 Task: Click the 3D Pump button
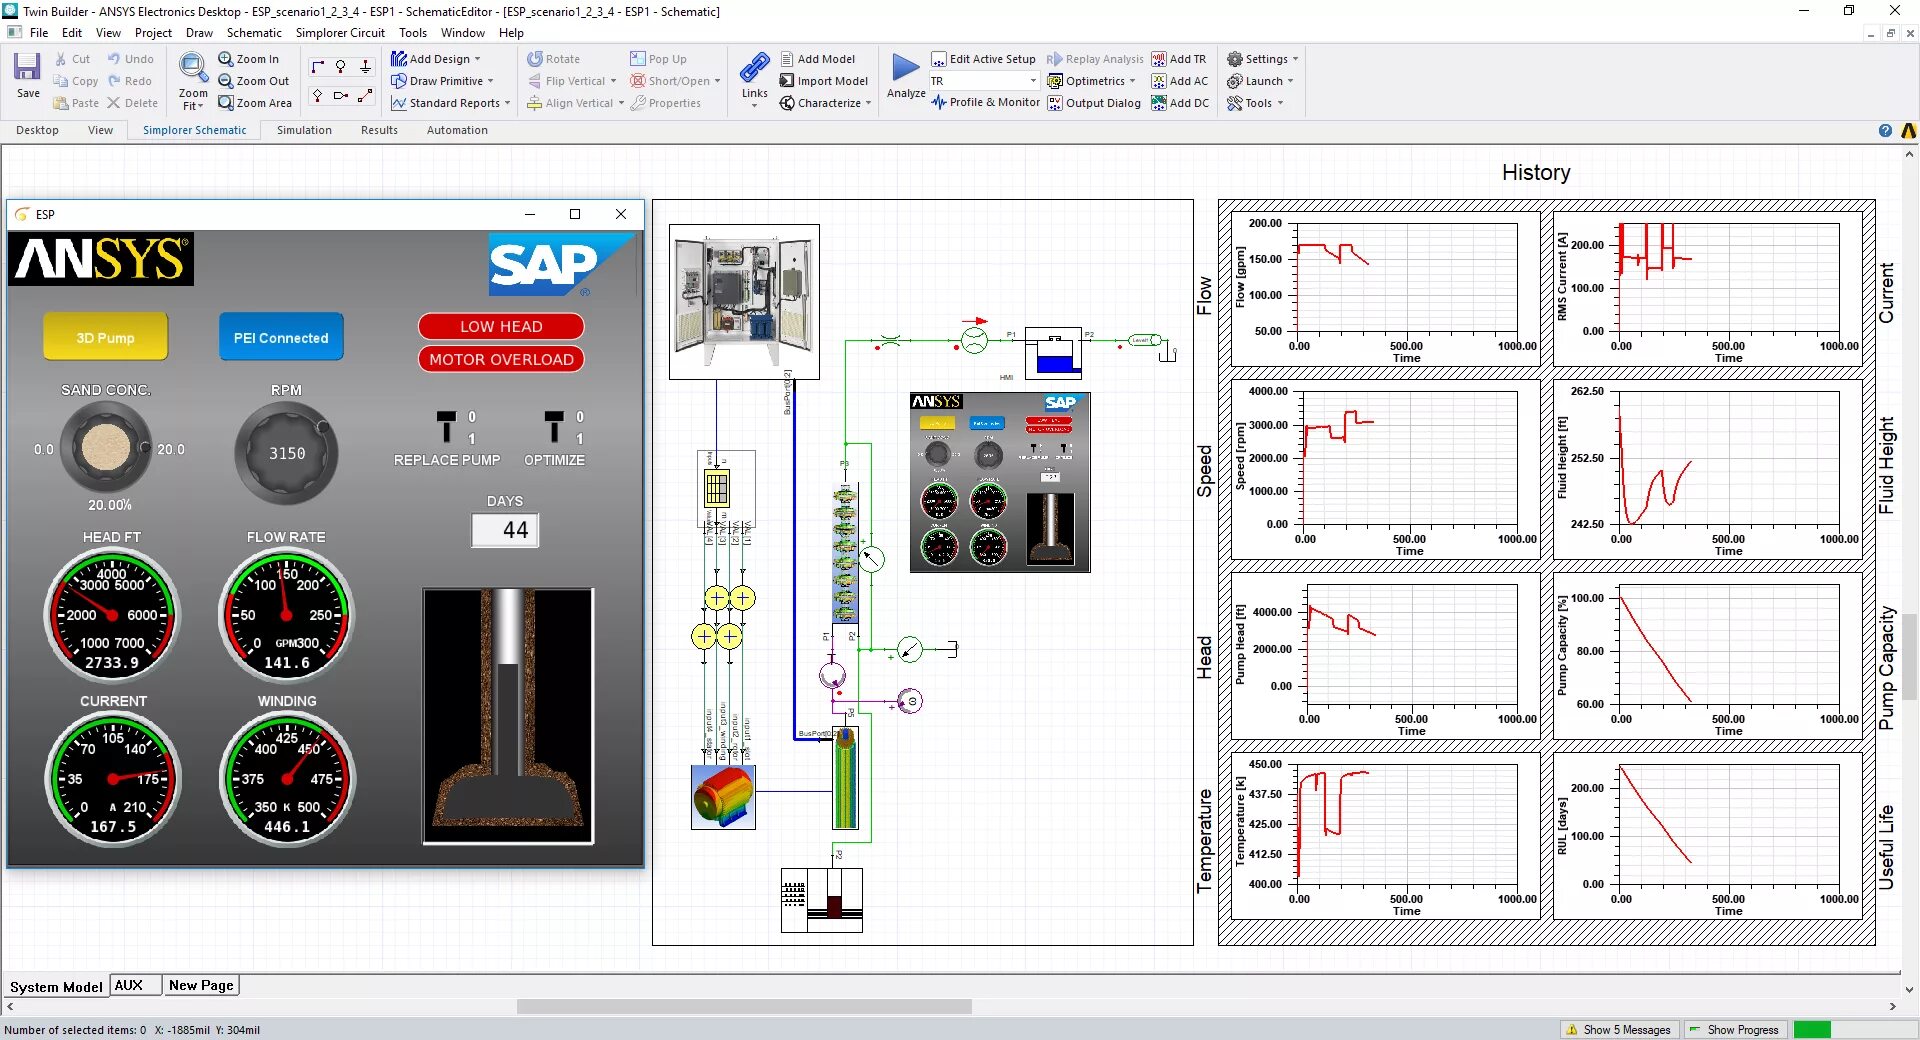pos(105,337)
